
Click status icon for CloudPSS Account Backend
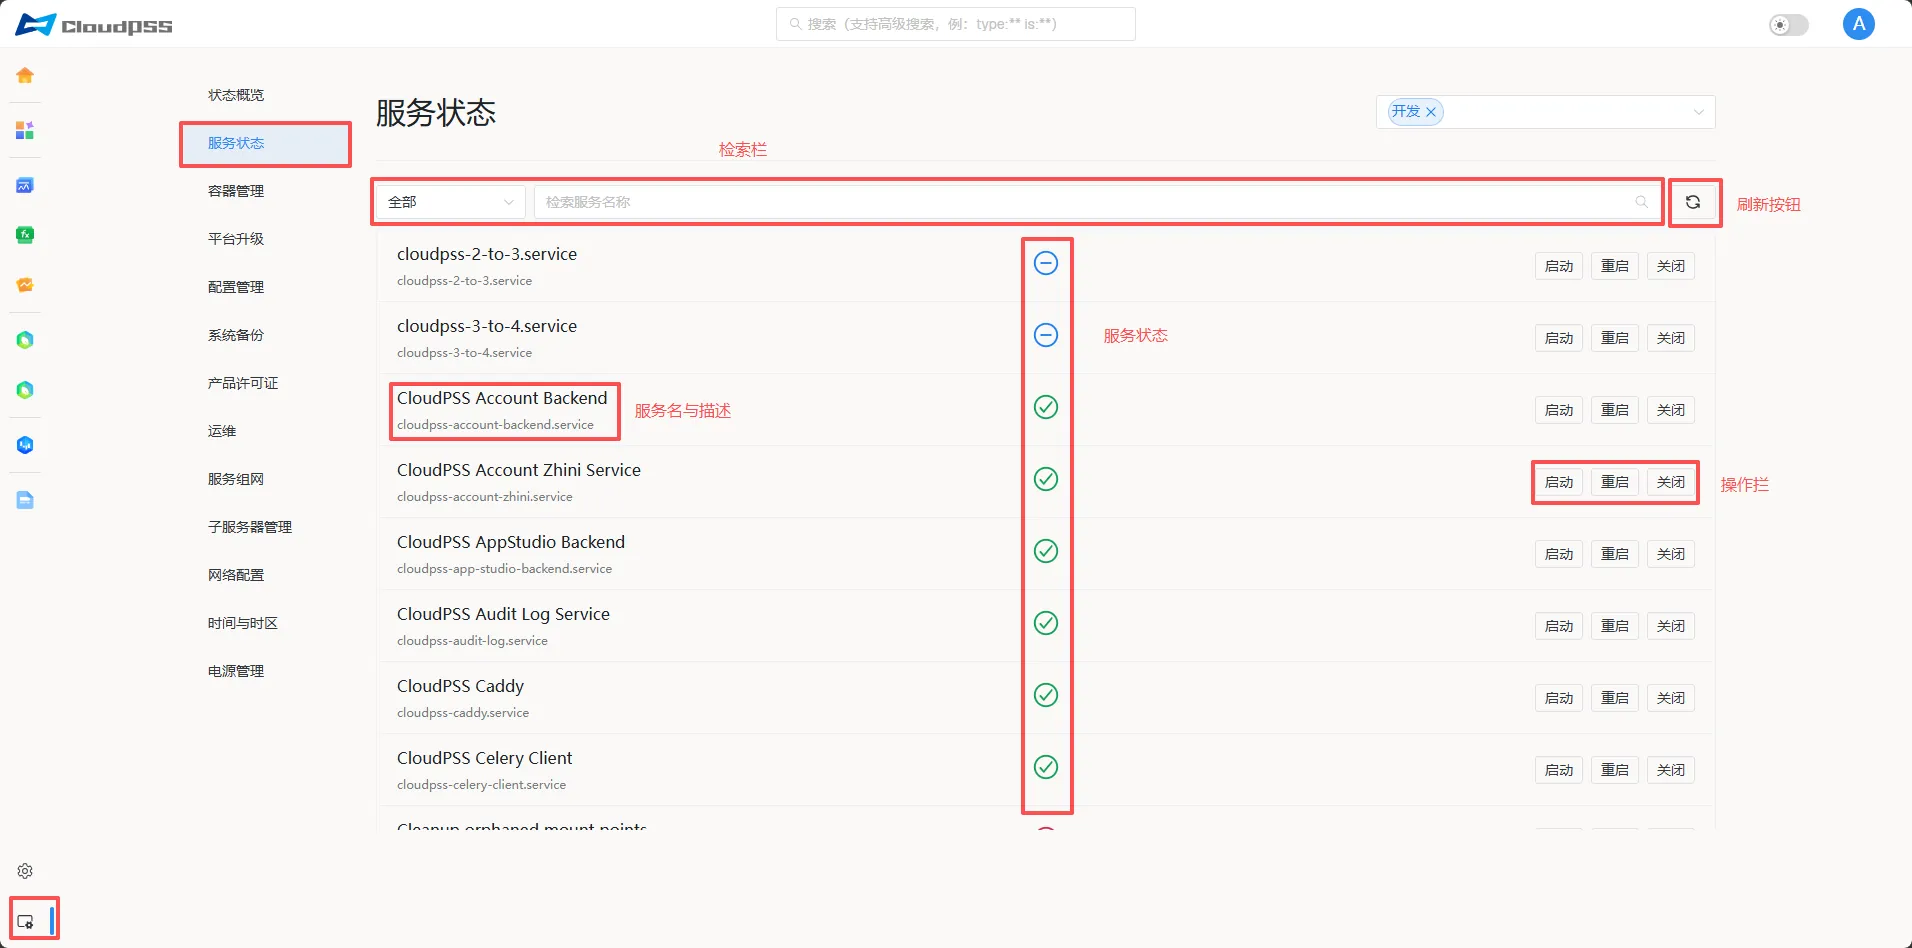pos(1046,407)
